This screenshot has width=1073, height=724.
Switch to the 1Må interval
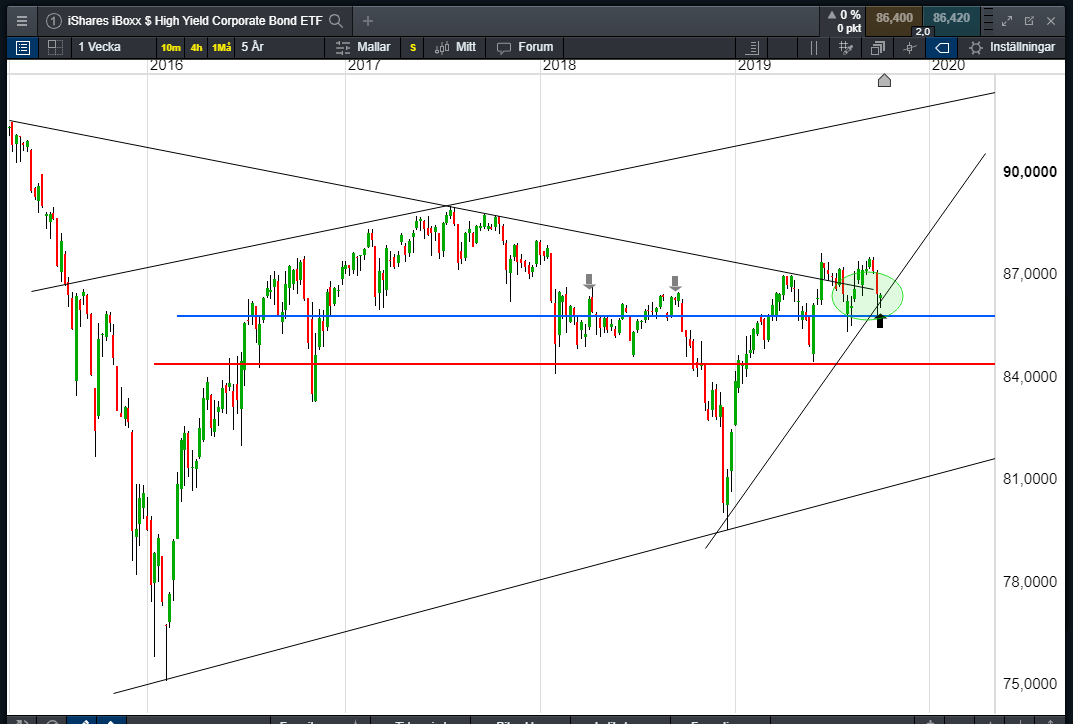pos(222,48)
